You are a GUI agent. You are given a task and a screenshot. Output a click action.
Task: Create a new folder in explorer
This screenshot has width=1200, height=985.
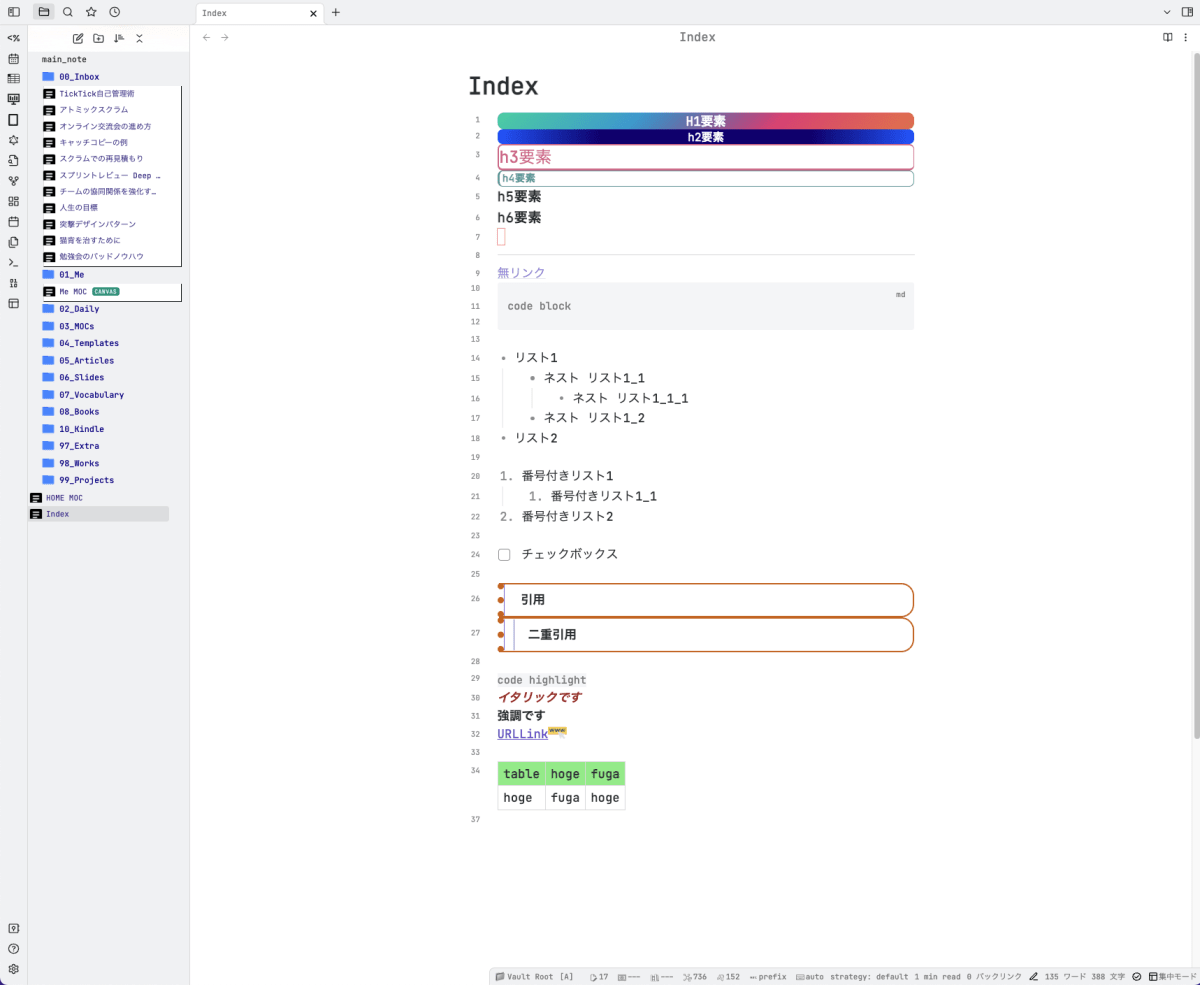(98, 38)
